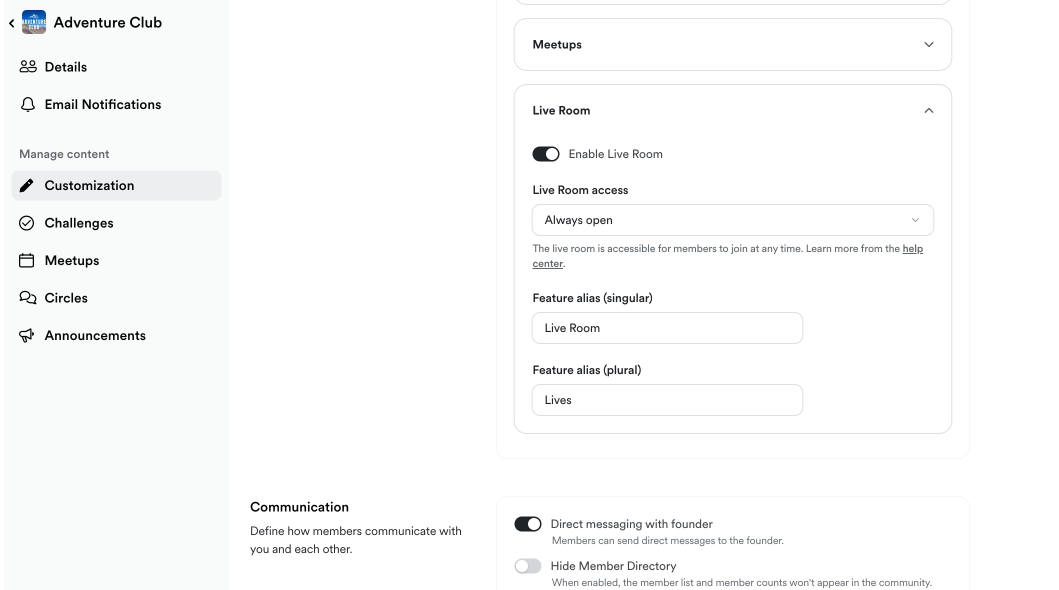Follow the help center link
Viewport: 1059px width, 590px height.
click(912, 249)
